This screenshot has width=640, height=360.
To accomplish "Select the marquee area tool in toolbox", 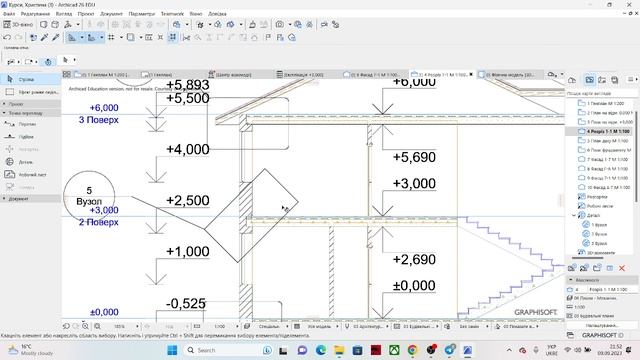I will (31, 92).
